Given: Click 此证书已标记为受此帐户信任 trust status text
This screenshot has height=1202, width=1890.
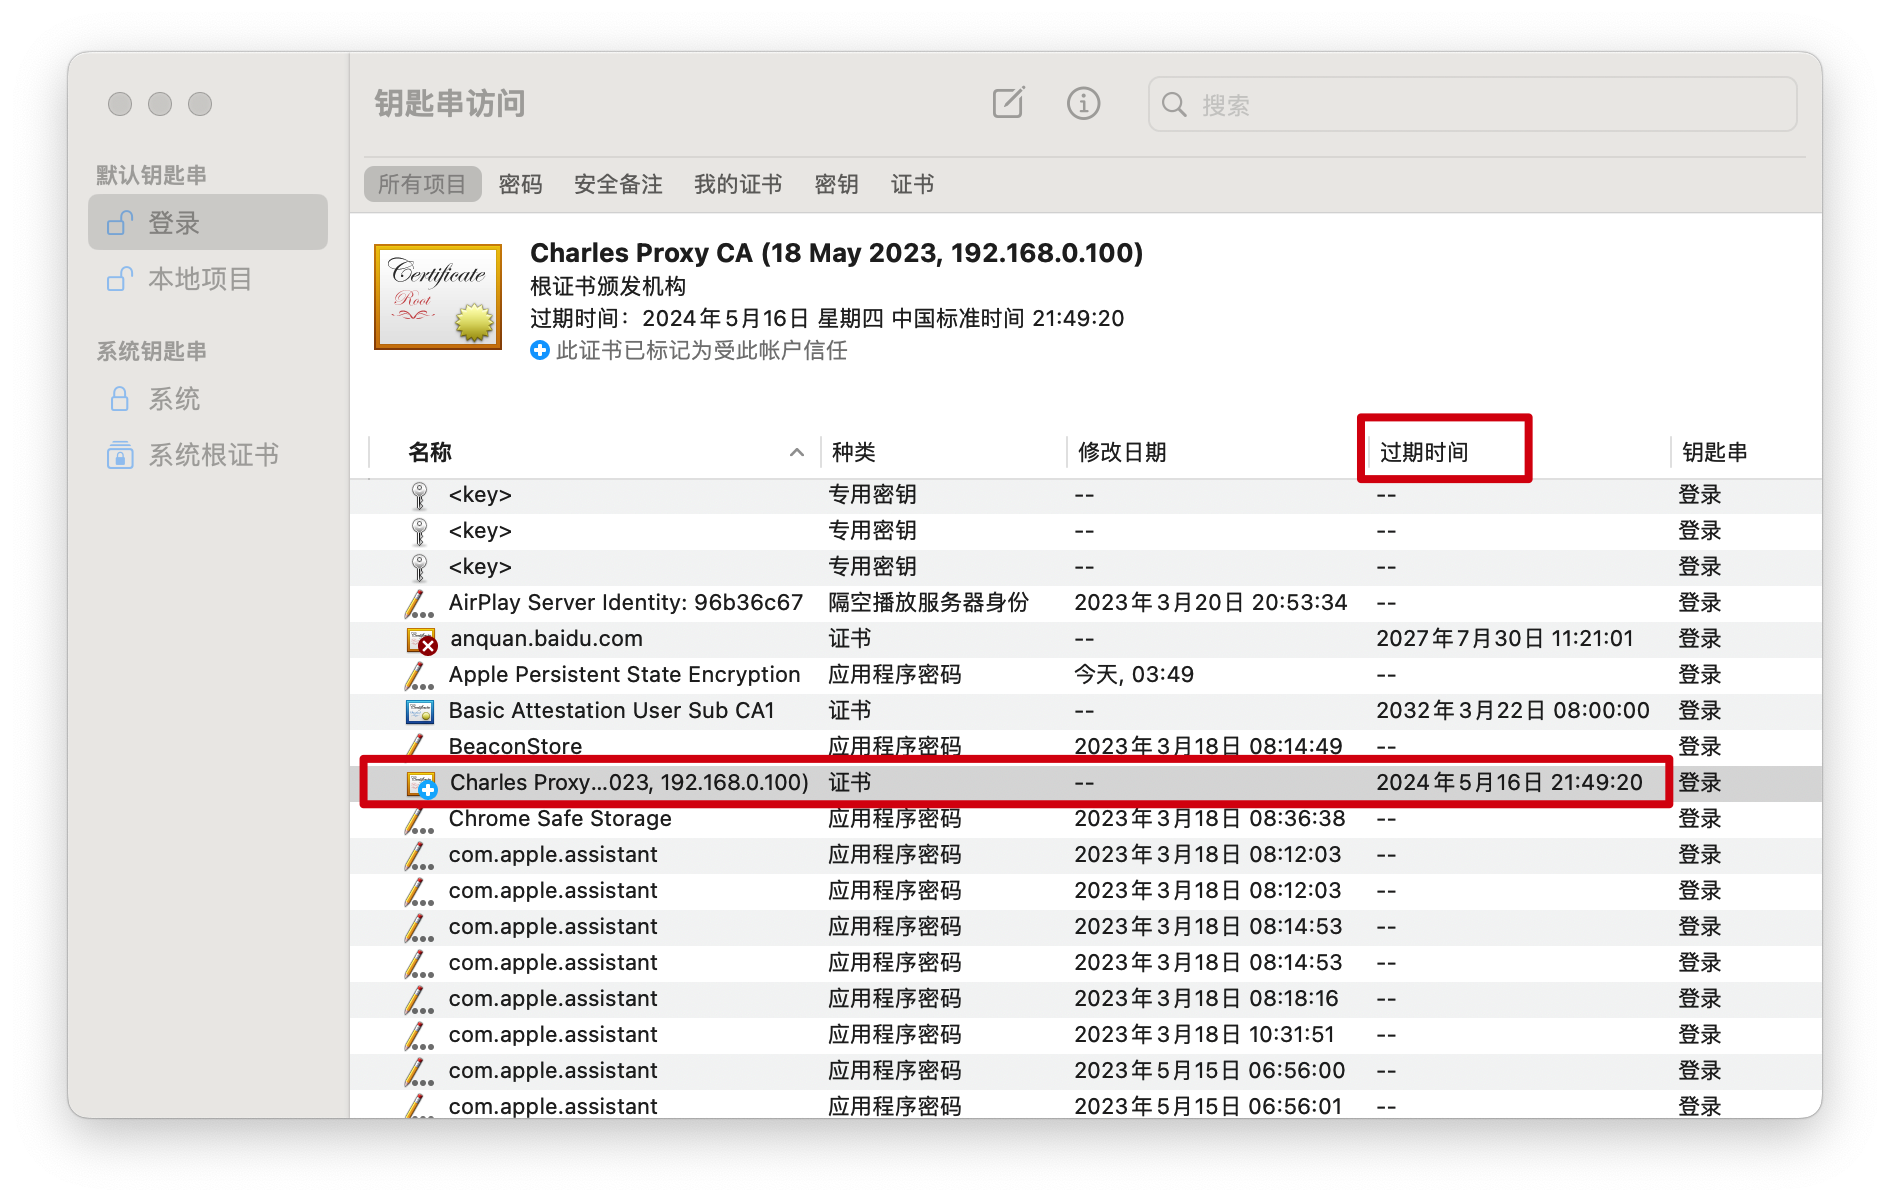Looking at the screenshot, I should click(702, 350).
